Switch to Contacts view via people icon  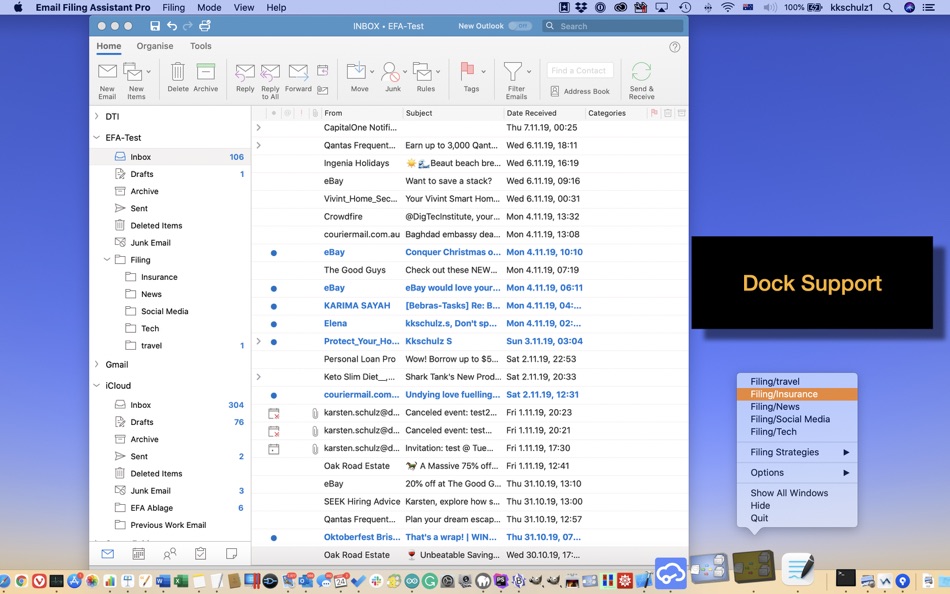coord(170,553)
